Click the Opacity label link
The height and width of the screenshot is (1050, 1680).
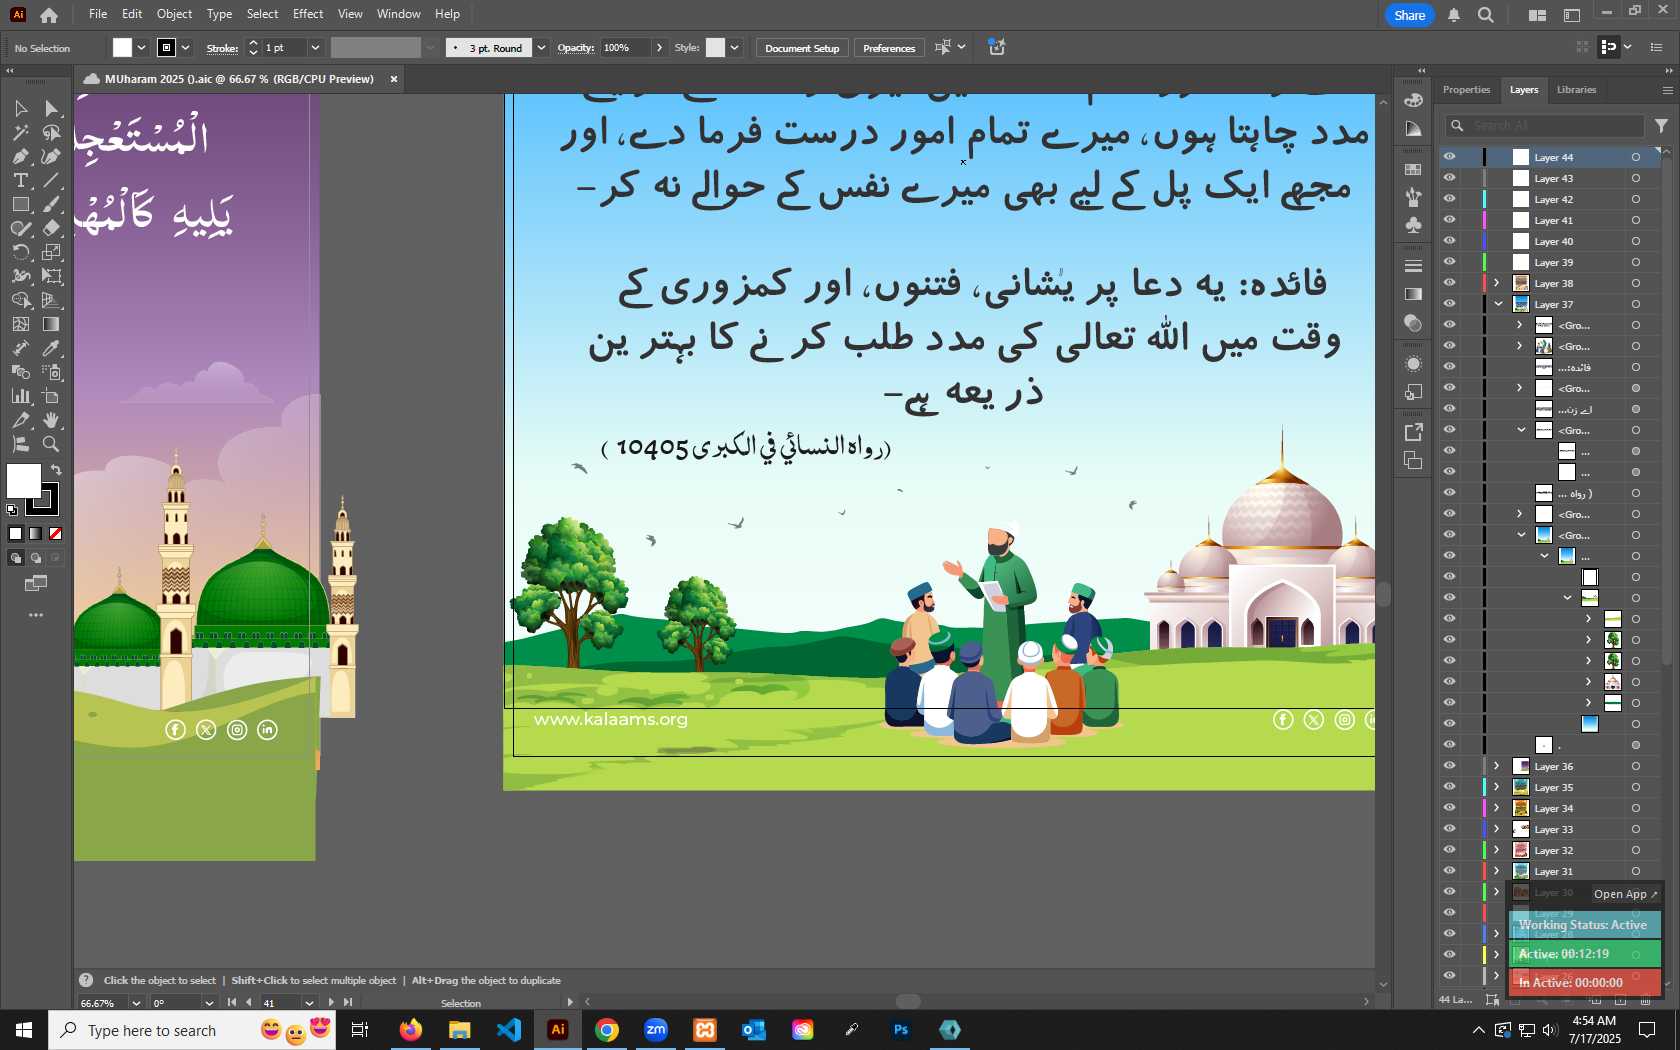tap(575, 48)
